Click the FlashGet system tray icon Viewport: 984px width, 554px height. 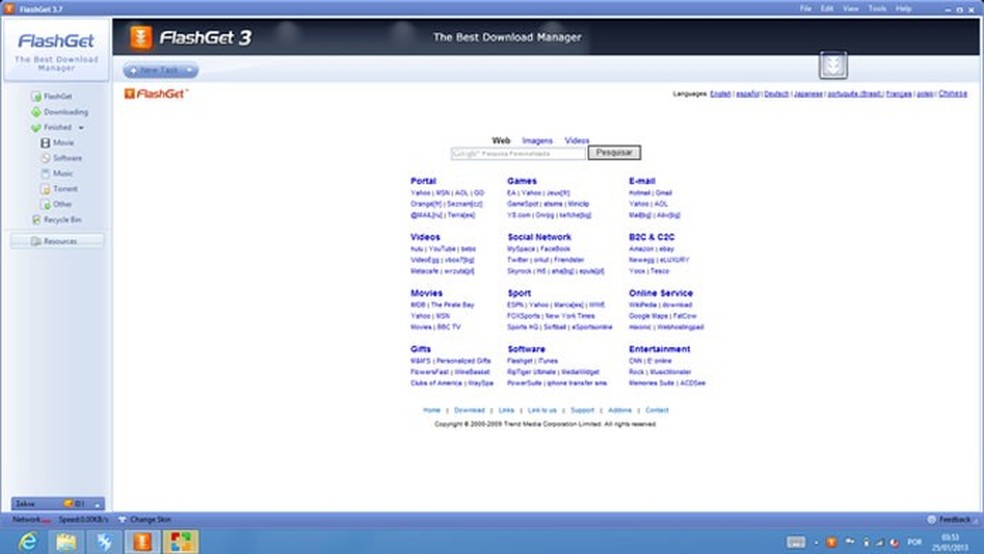[x=832, y=542]
